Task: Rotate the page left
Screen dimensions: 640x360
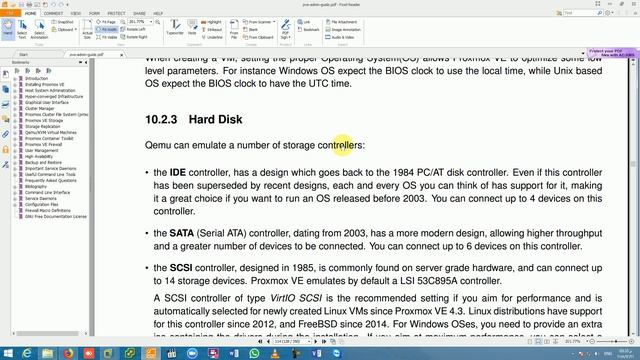Action: [x=133, y=29]
